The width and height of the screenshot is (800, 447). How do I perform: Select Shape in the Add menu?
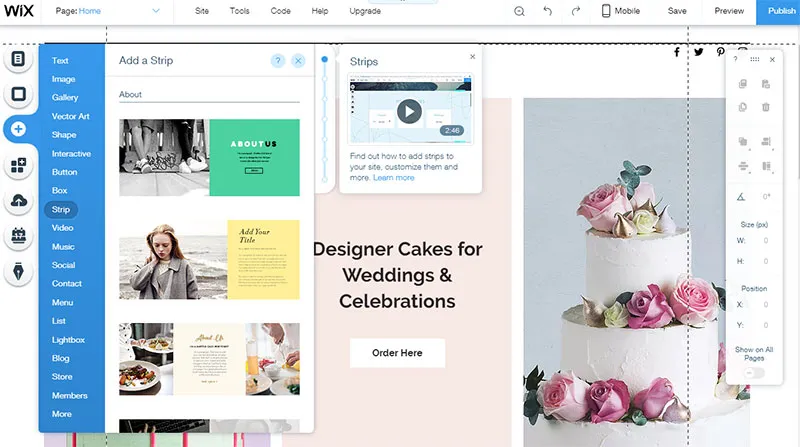coord(64,135)
